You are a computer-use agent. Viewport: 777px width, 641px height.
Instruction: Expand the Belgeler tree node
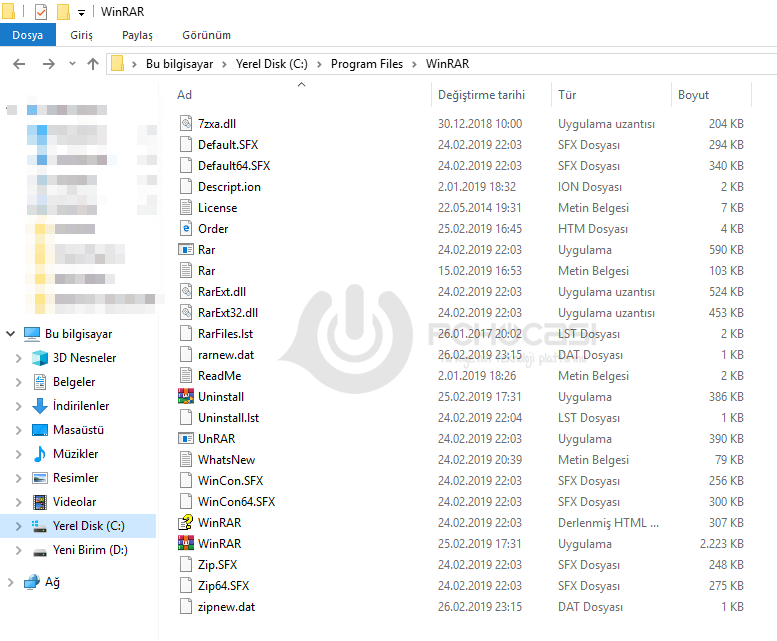(18, 382)
